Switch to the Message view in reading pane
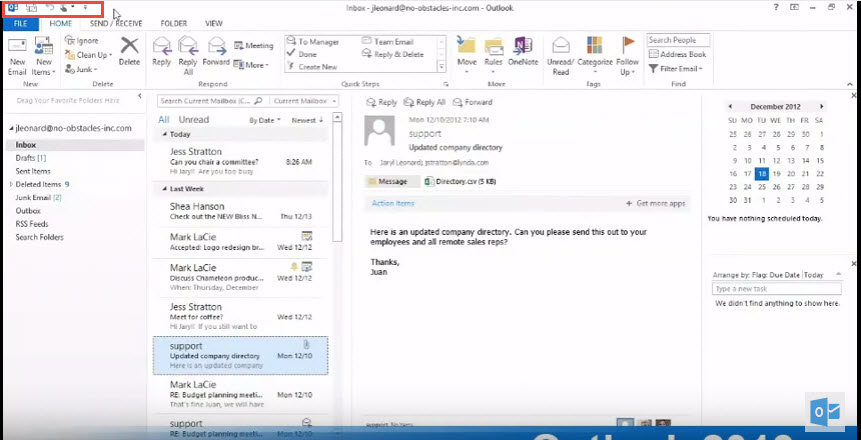Image resolution: width=861 pixels, height=440 pixels. 392,181
